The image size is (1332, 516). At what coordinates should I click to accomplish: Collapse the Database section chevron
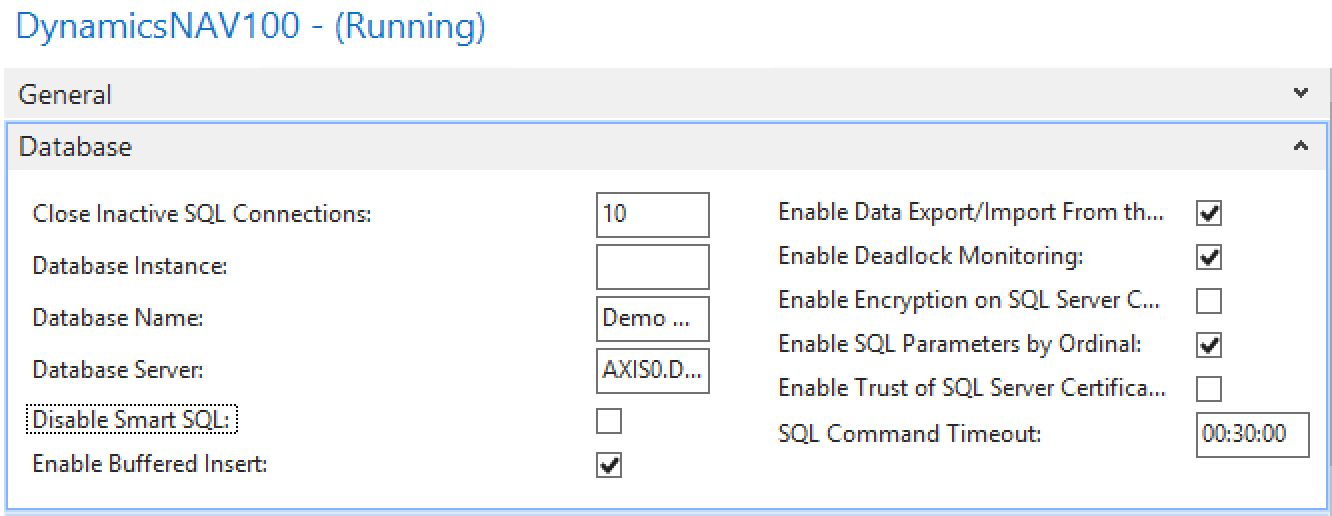1300,146
